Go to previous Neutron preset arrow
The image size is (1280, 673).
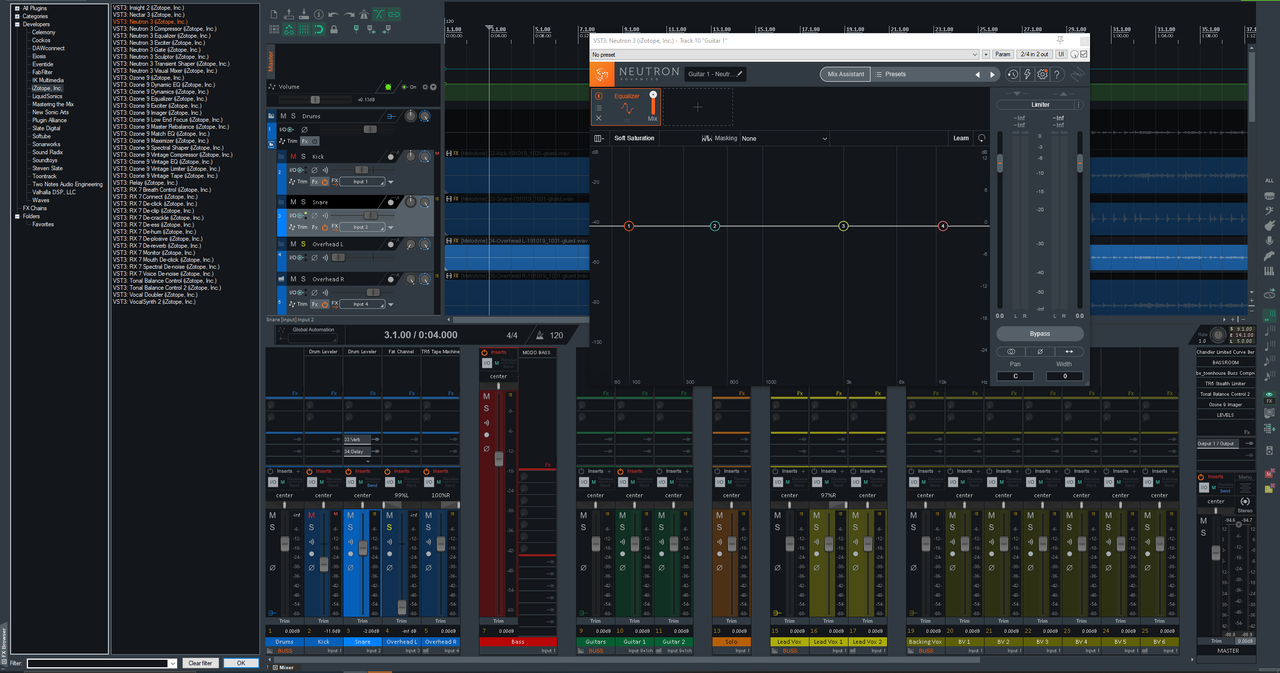point(977,74)
